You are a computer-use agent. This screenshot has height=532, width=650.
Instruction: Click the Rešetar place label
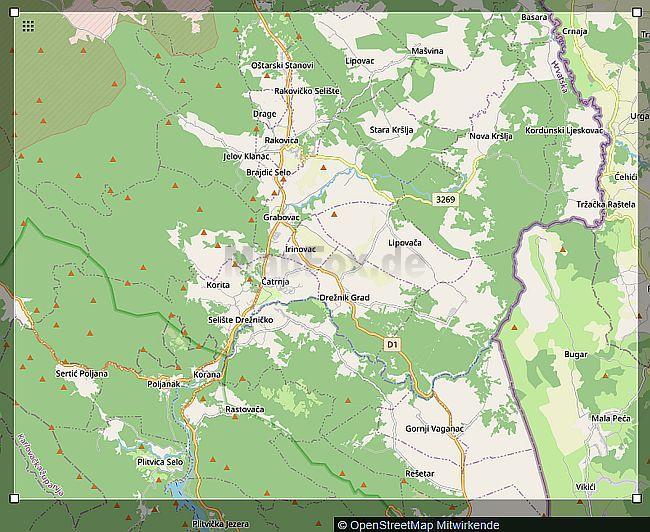click(420, 473)
